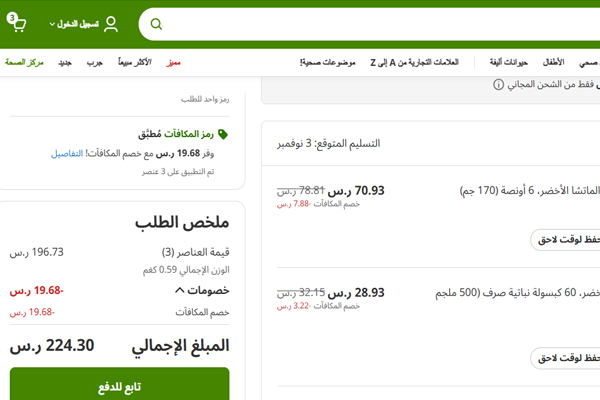Open حيوانات أليفة category
This screenshot has width=600, height=400.
[509, 62]
